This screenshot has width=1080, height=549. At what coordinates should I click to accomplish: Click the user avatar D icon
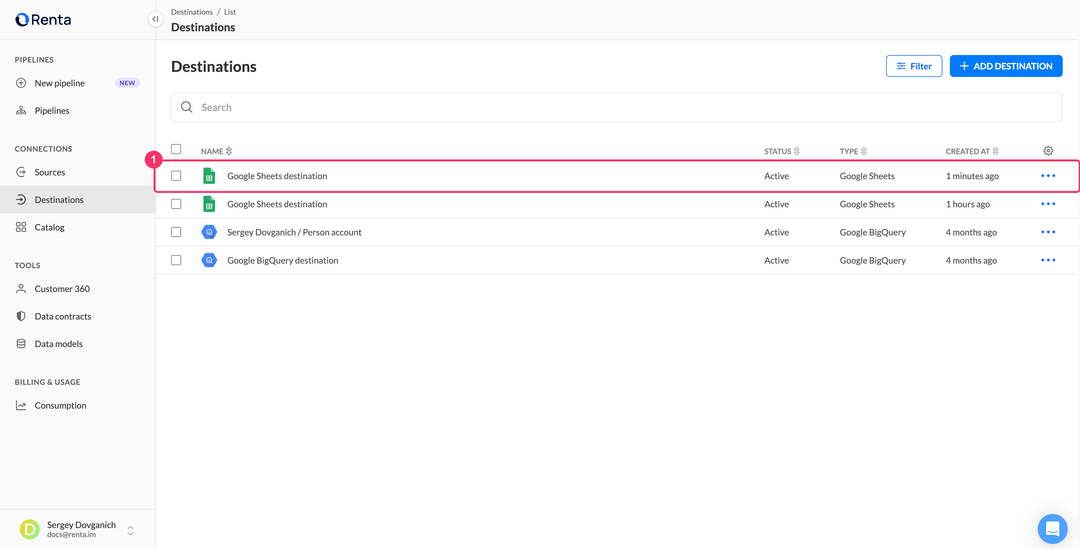tap(30, 530)
